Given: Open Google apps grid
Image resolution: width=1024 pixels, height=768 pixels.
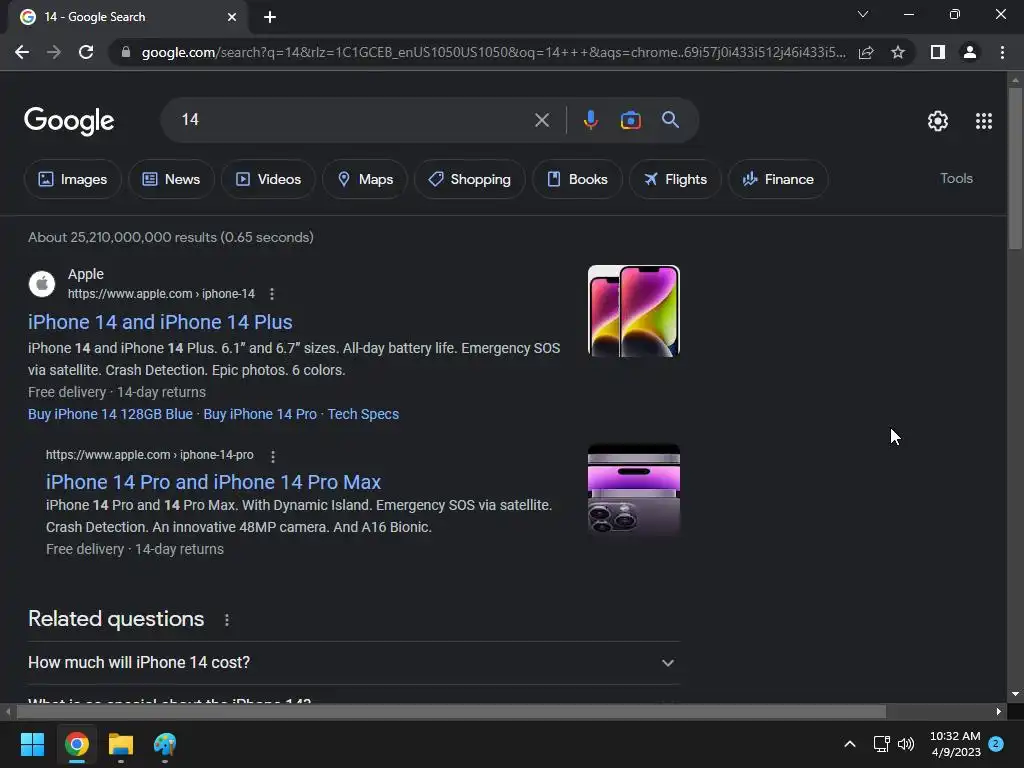Looking at the screenshot, I should pyautogui.click(x=984, y=121).
